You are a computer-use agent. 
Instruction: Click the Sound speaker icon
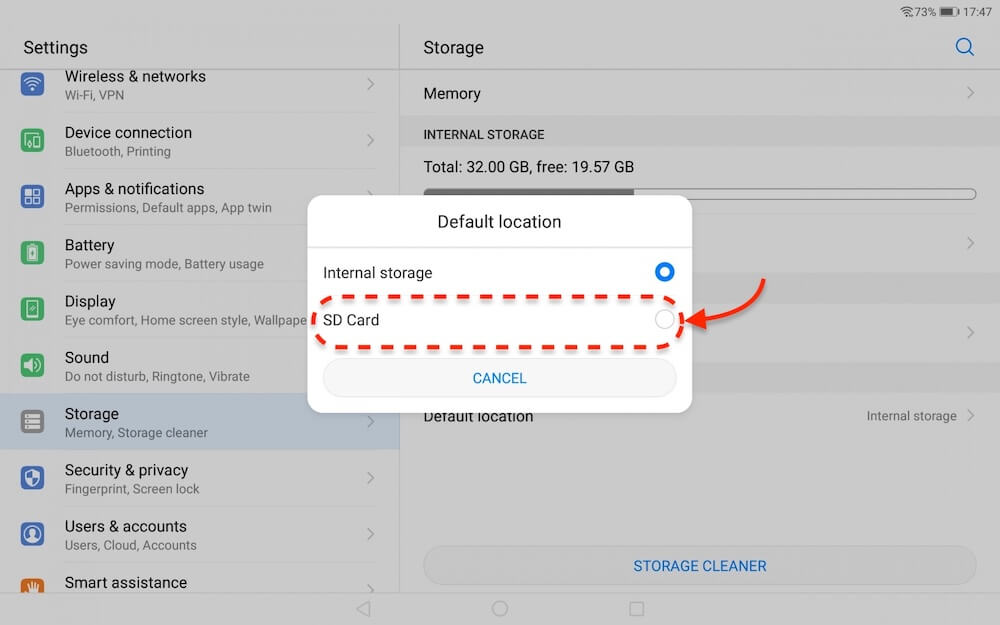[x=33, y=365]
